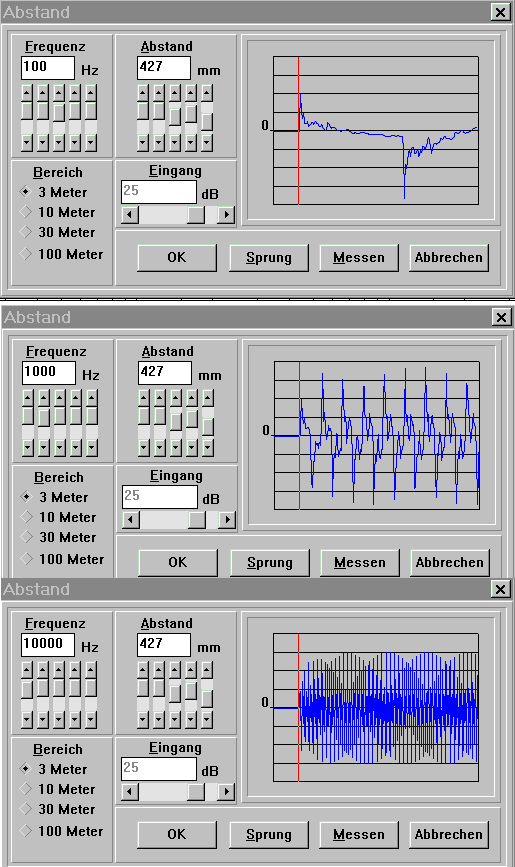This screenshot has height=867, width=515.
Task: Click Eingang scrollbar left arrow in 10000 Hz dialog
Action: pos(130,792)
